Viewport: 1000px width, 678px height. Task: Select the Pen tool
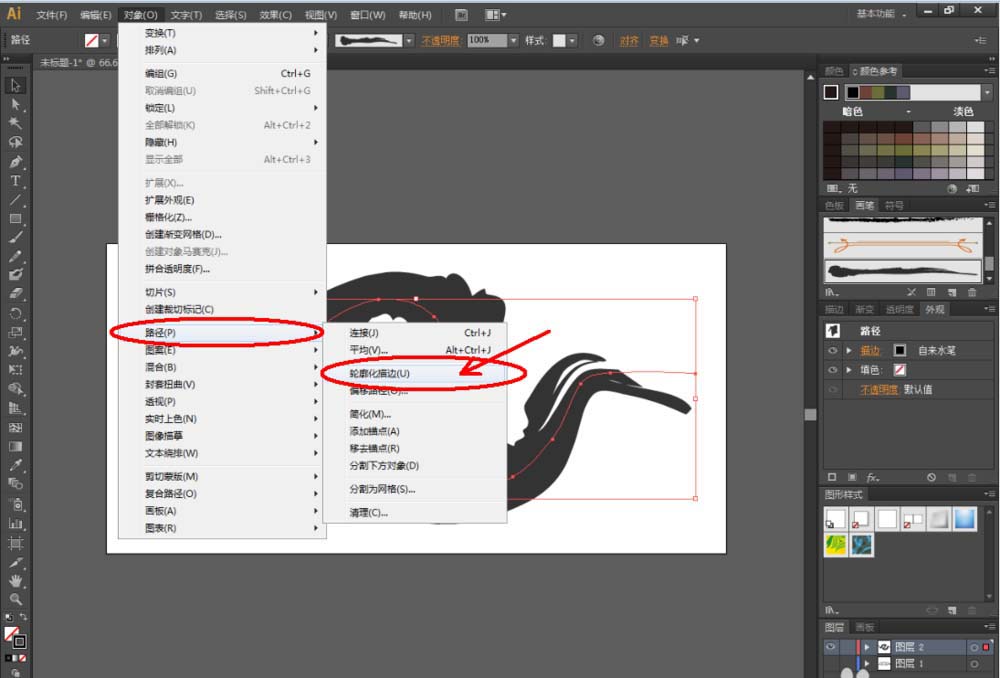coord(16,161)
